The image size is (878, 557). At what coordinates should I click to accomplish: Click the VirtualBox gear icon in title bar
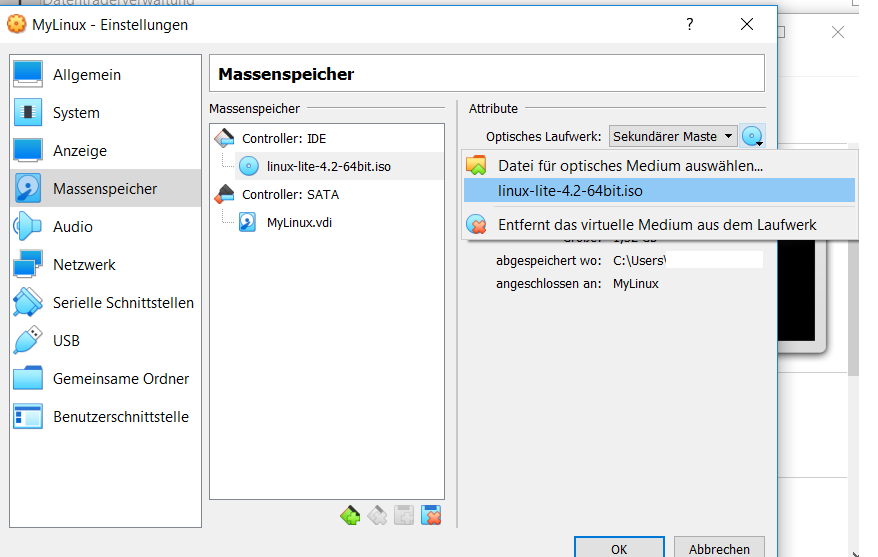(16, 24)
